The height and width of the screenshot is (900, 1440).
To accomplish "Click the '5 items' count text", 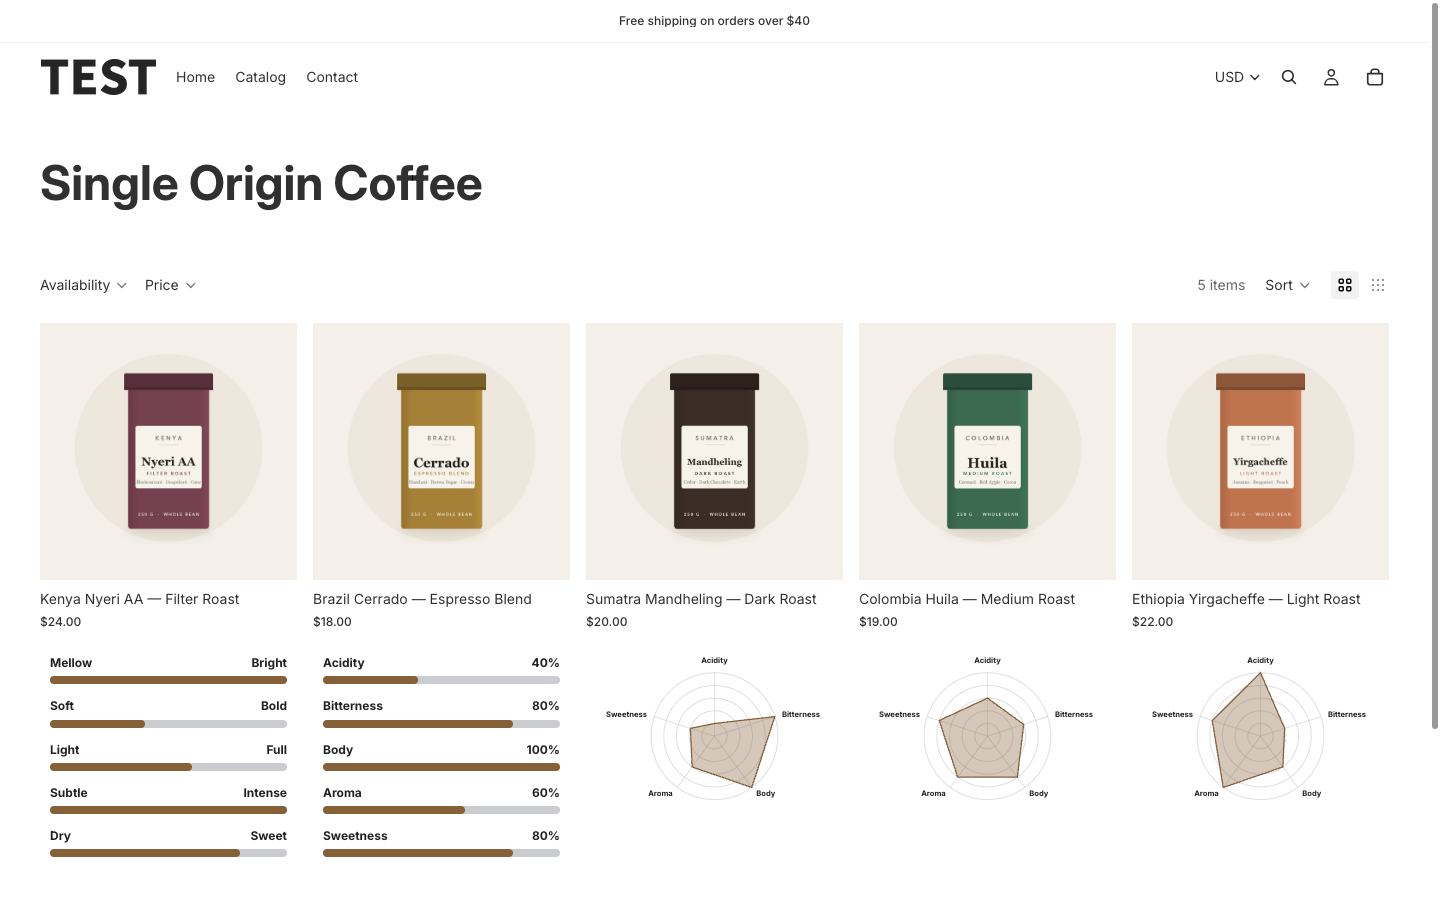I will pyautogui.click(x=1221, y=285).
